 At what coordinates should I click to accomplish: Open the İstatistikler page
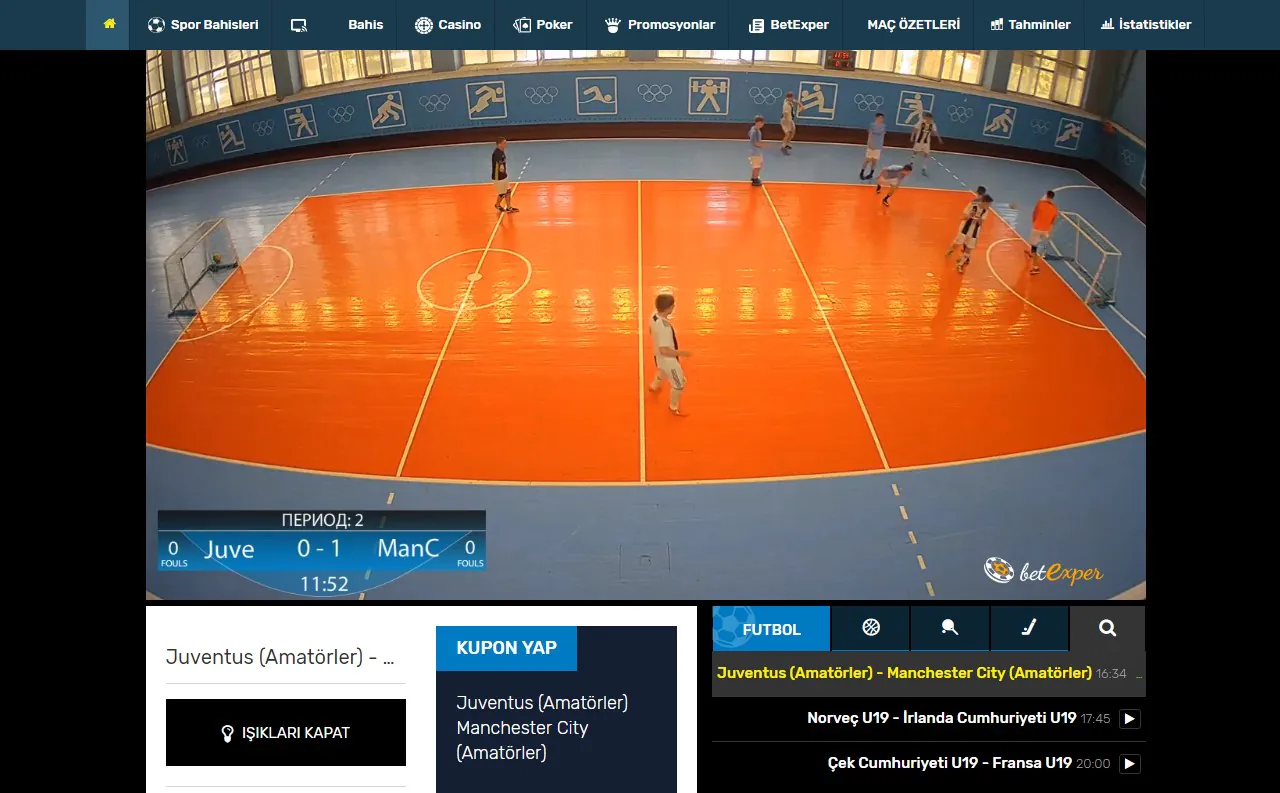1145,25
